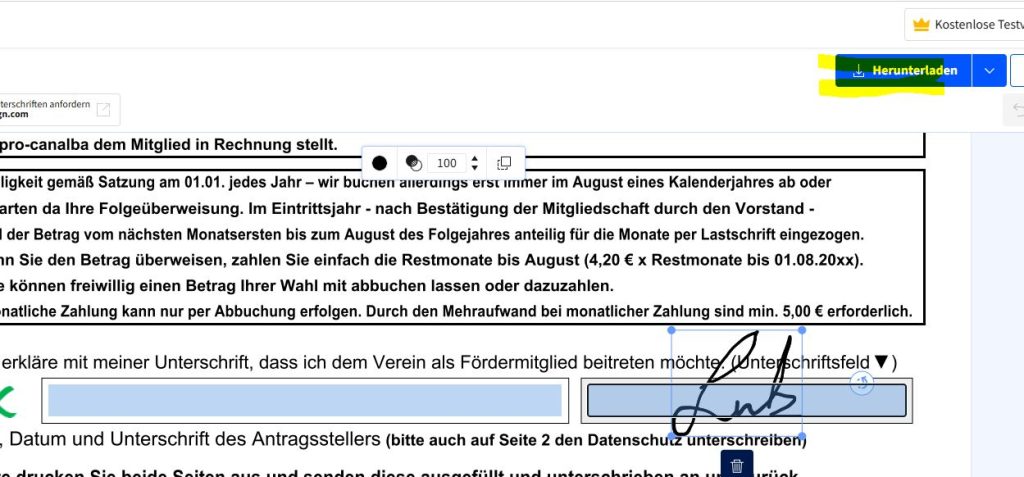Select the top-left resize handle of signature

pos(671,330)
